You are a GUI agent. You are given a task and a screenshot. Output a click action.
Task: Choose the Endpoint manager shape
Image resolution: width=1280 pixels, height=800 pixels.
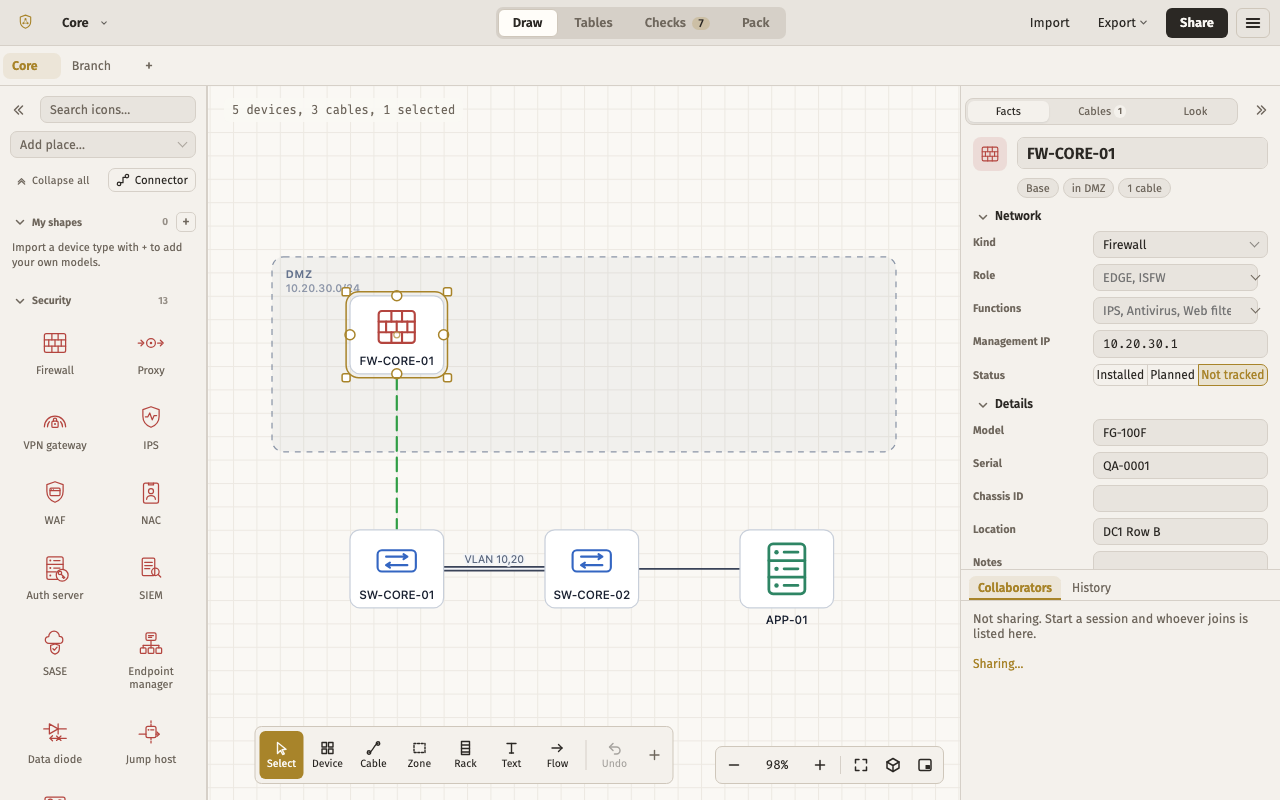click(151, 661)
